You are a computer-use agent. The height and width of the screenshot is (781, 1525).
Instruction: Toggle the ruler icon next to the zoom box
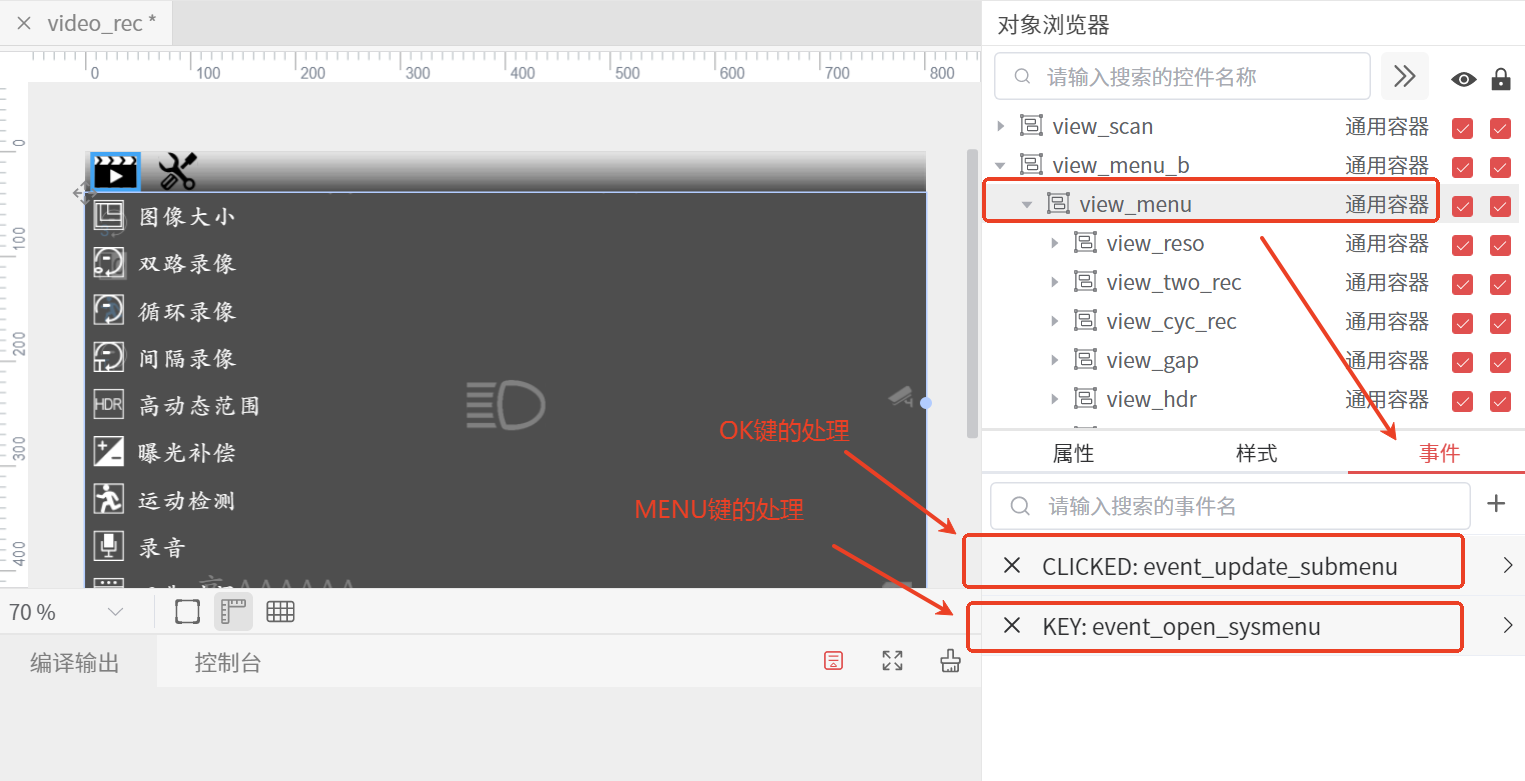tap(233, 612)
